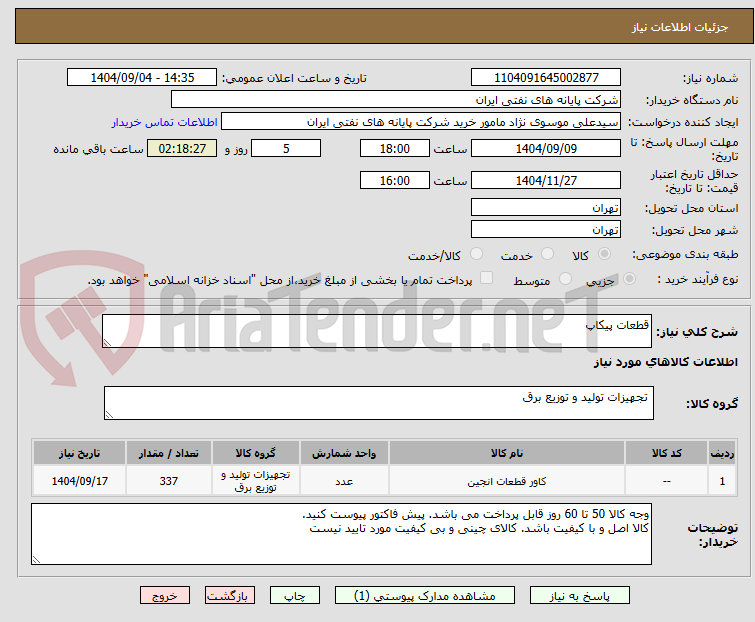Select the متوسط purchase type radio
This screenshot has height=622, width=755.
(565, 279)
